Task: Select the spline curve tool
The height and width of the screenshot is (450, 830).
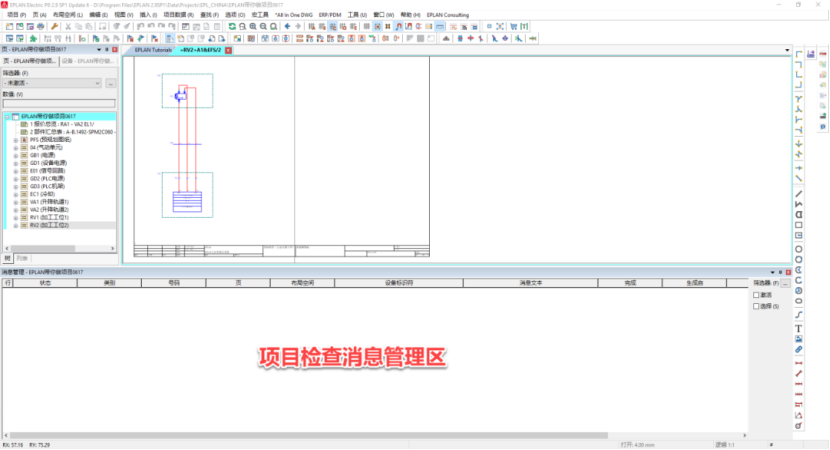Action: pos(799,315)
